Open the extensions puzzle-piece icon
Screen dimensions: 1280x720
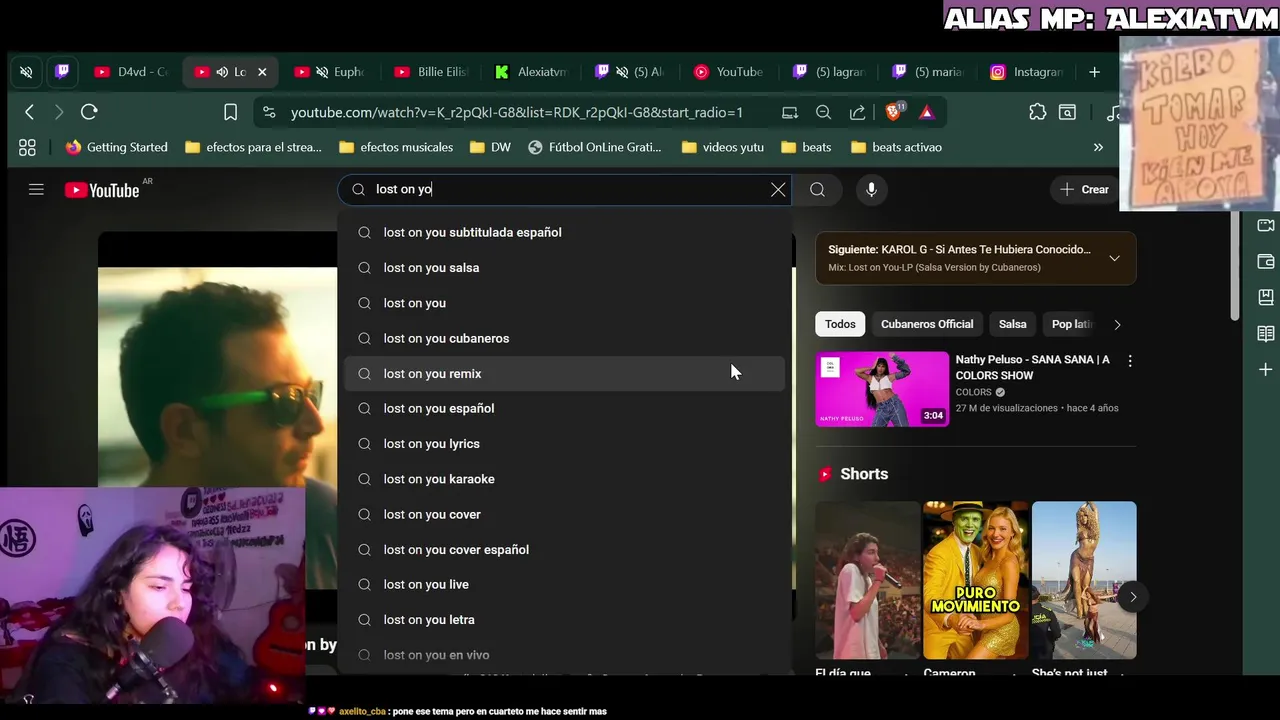(x=1037, y=112)
